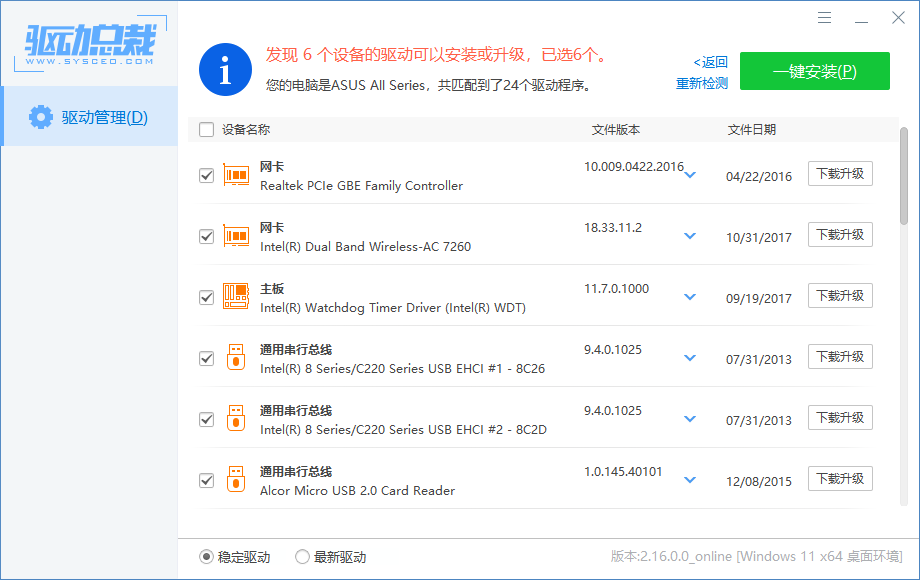The height and width of the screenshot is (580, 920).
Task: Click the date 09/19/2017
Action: click(759, 299)
